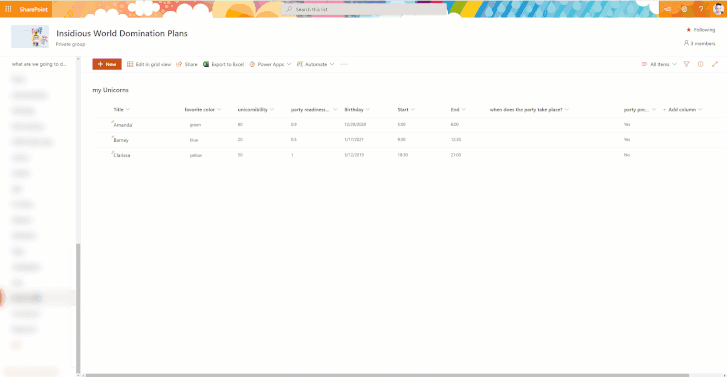
Task: Share the list
Action: pos(186,64)
